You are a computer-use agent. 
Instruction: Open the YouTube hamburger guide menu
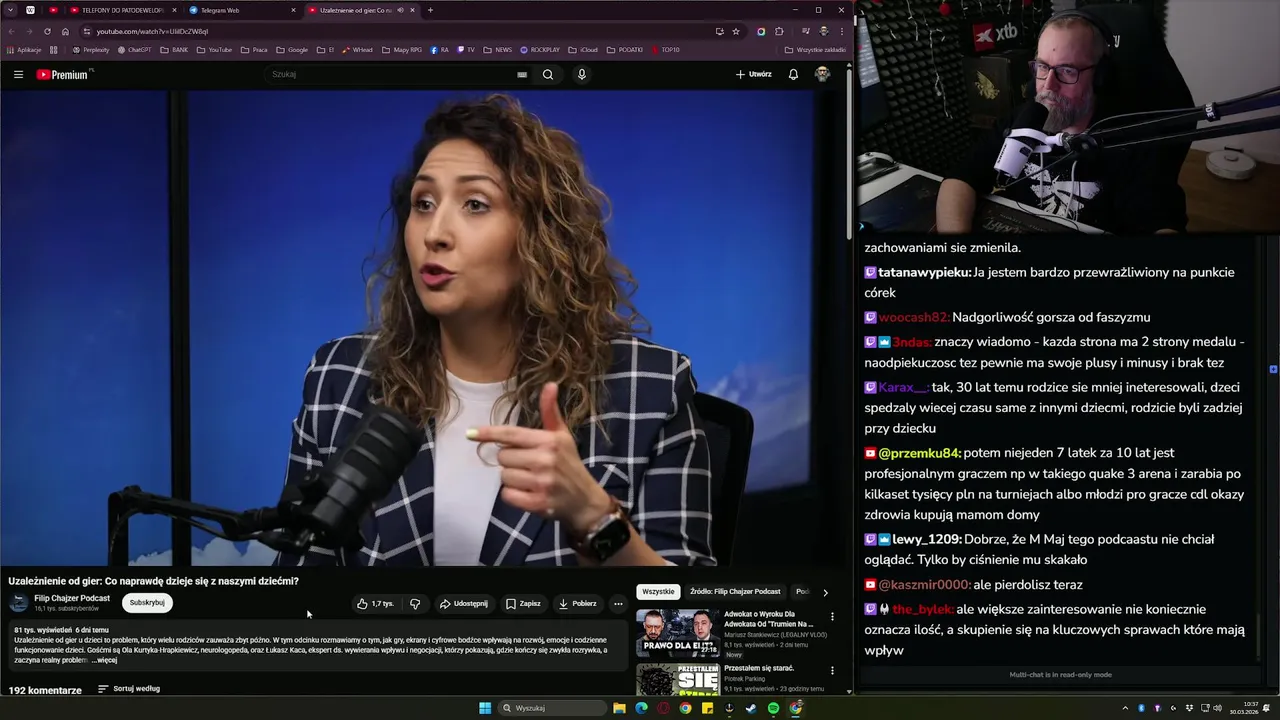point(18,74)
